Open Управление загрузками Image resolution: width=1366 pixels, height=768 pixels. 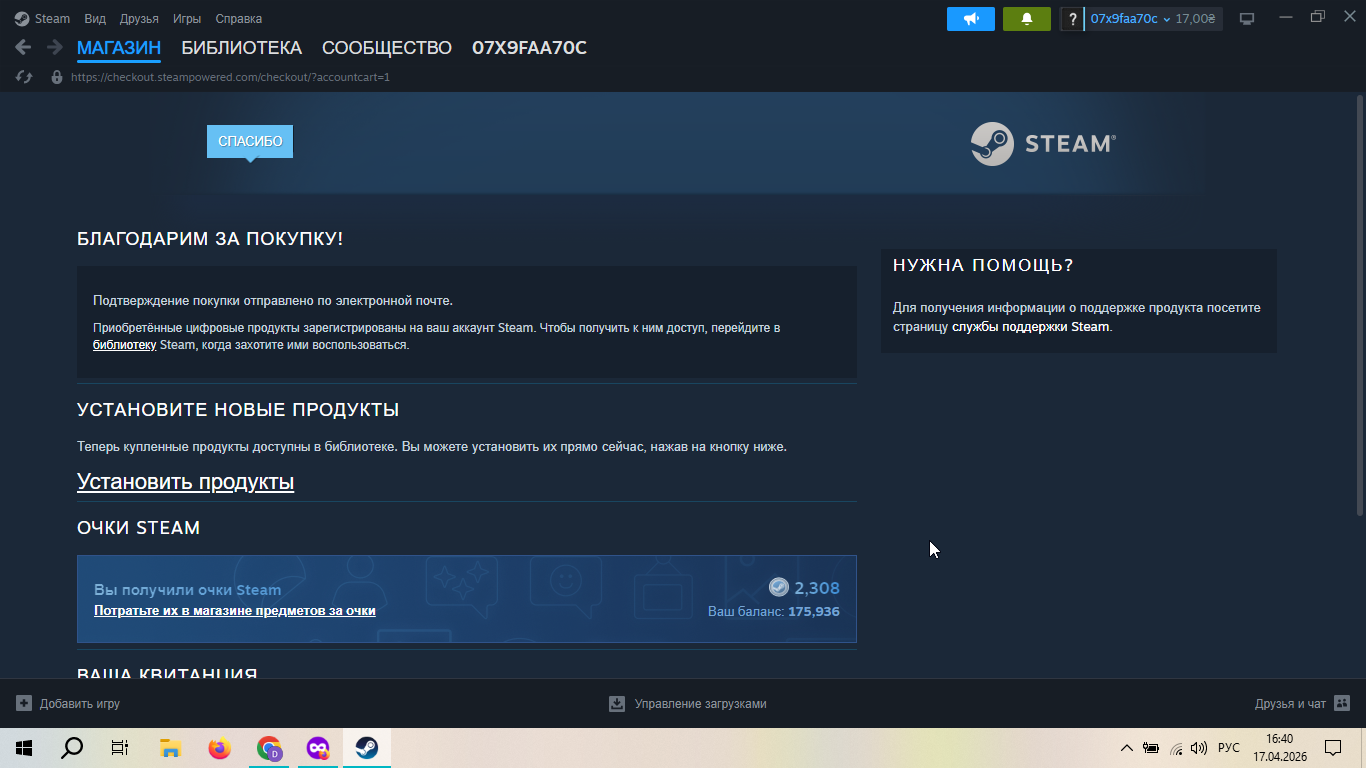tap(688, 703)
